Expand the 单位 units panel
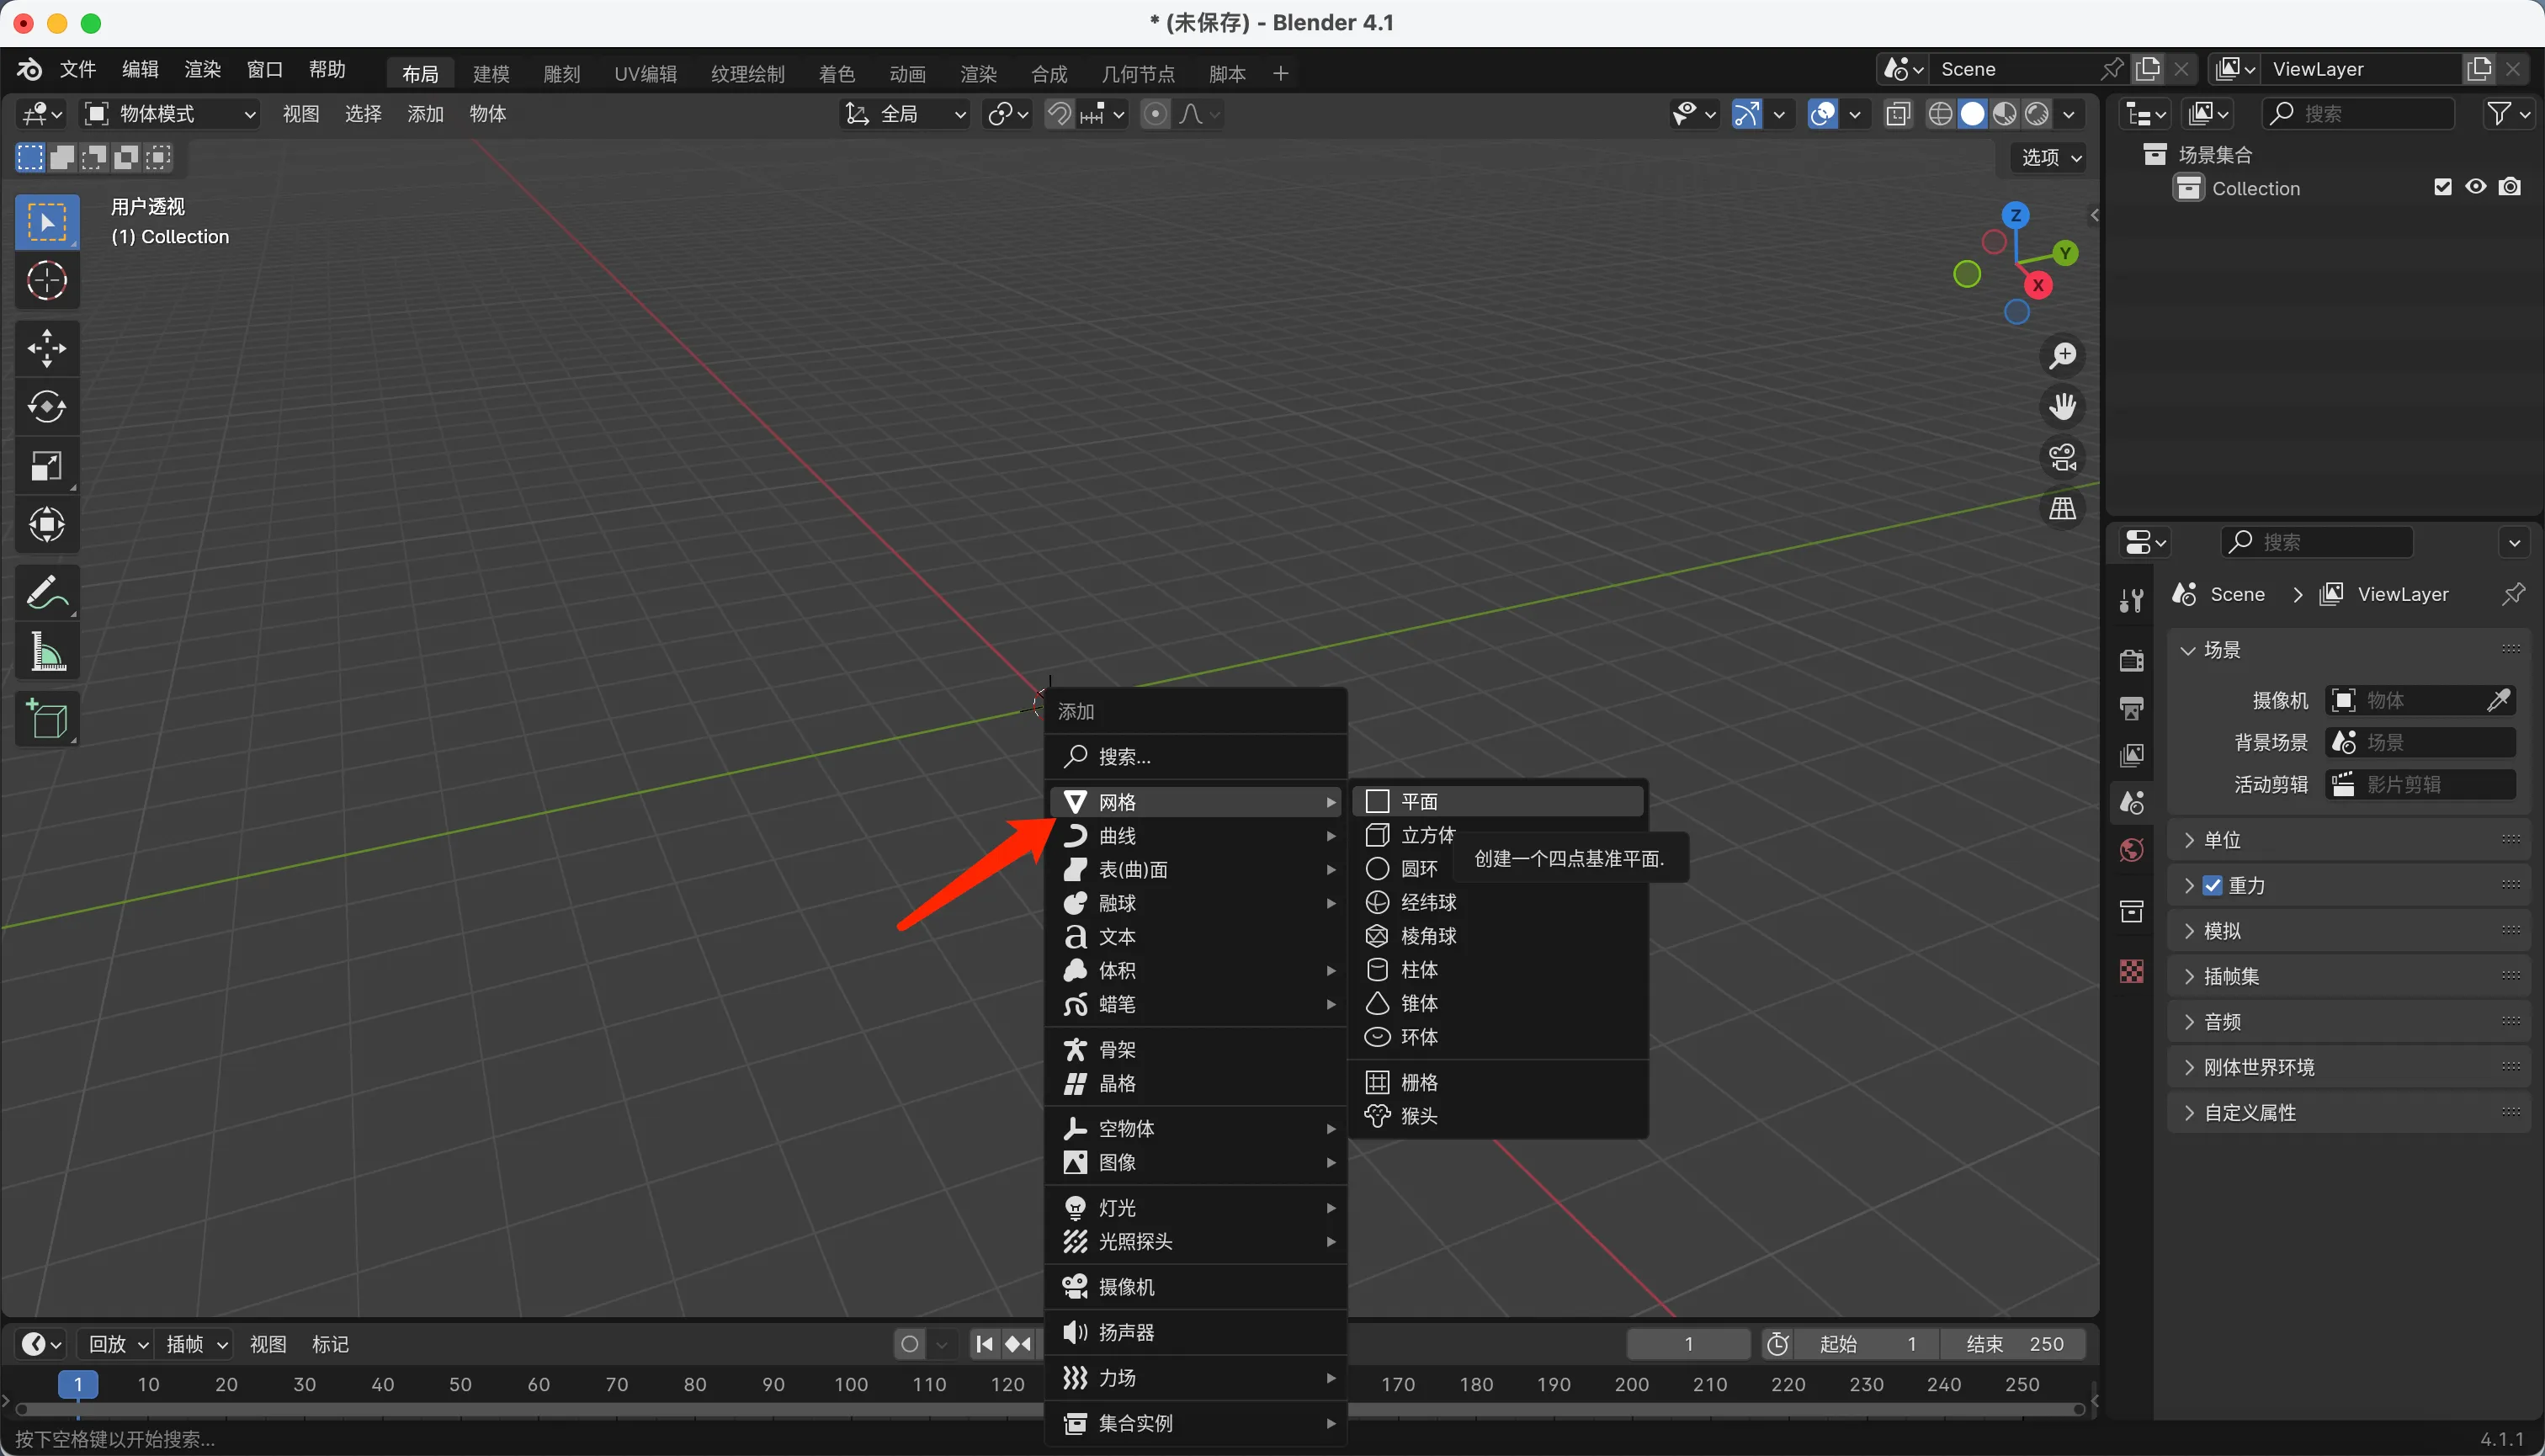The height and width of the screenshot is (1456, 2545). click(2222, 840)
